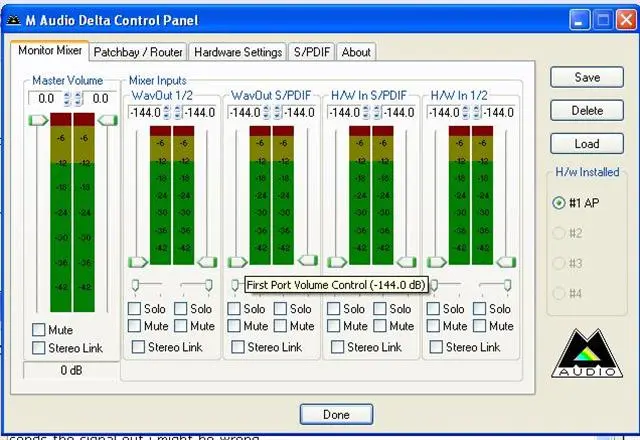Mute the Master Volume output

(39, 330)
